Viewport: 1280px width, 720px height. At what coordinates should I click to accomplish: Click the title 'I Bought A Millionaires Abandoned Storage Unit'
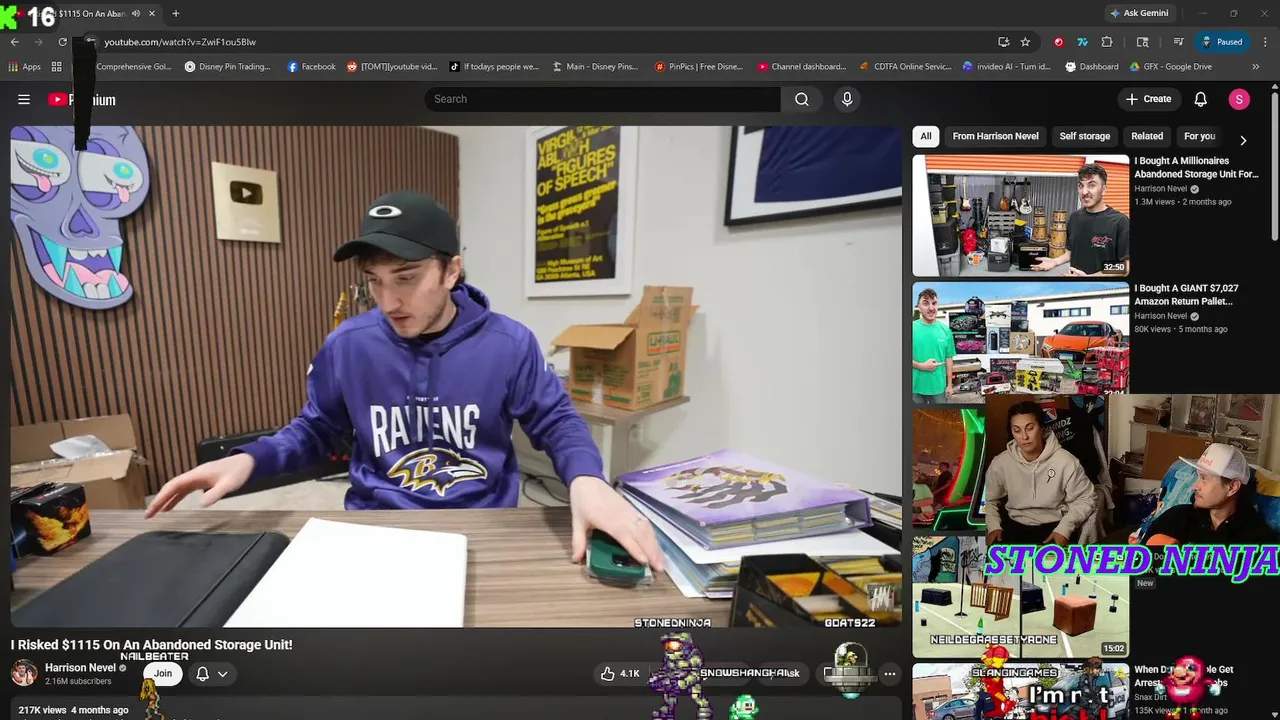coord(1196,167)
